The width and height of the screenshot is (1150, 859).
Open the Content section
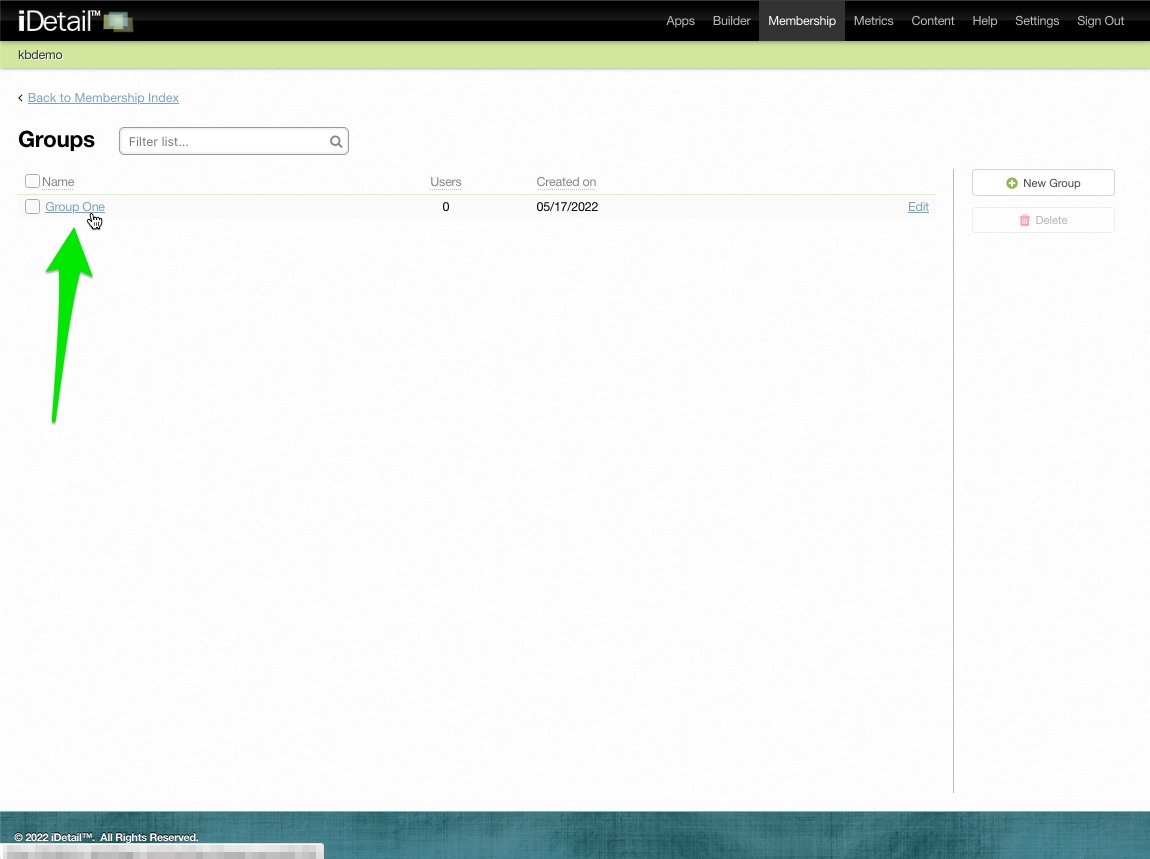coord(932,21)
